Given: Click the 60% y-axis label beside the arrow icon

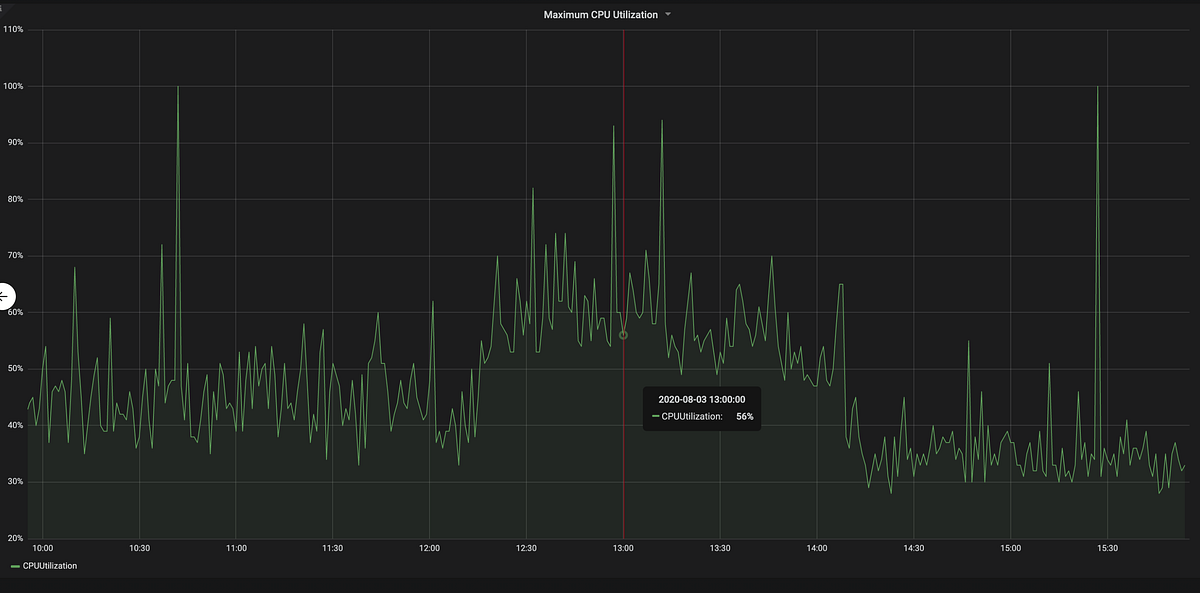Looking at the screenshot, I should 15,311.
